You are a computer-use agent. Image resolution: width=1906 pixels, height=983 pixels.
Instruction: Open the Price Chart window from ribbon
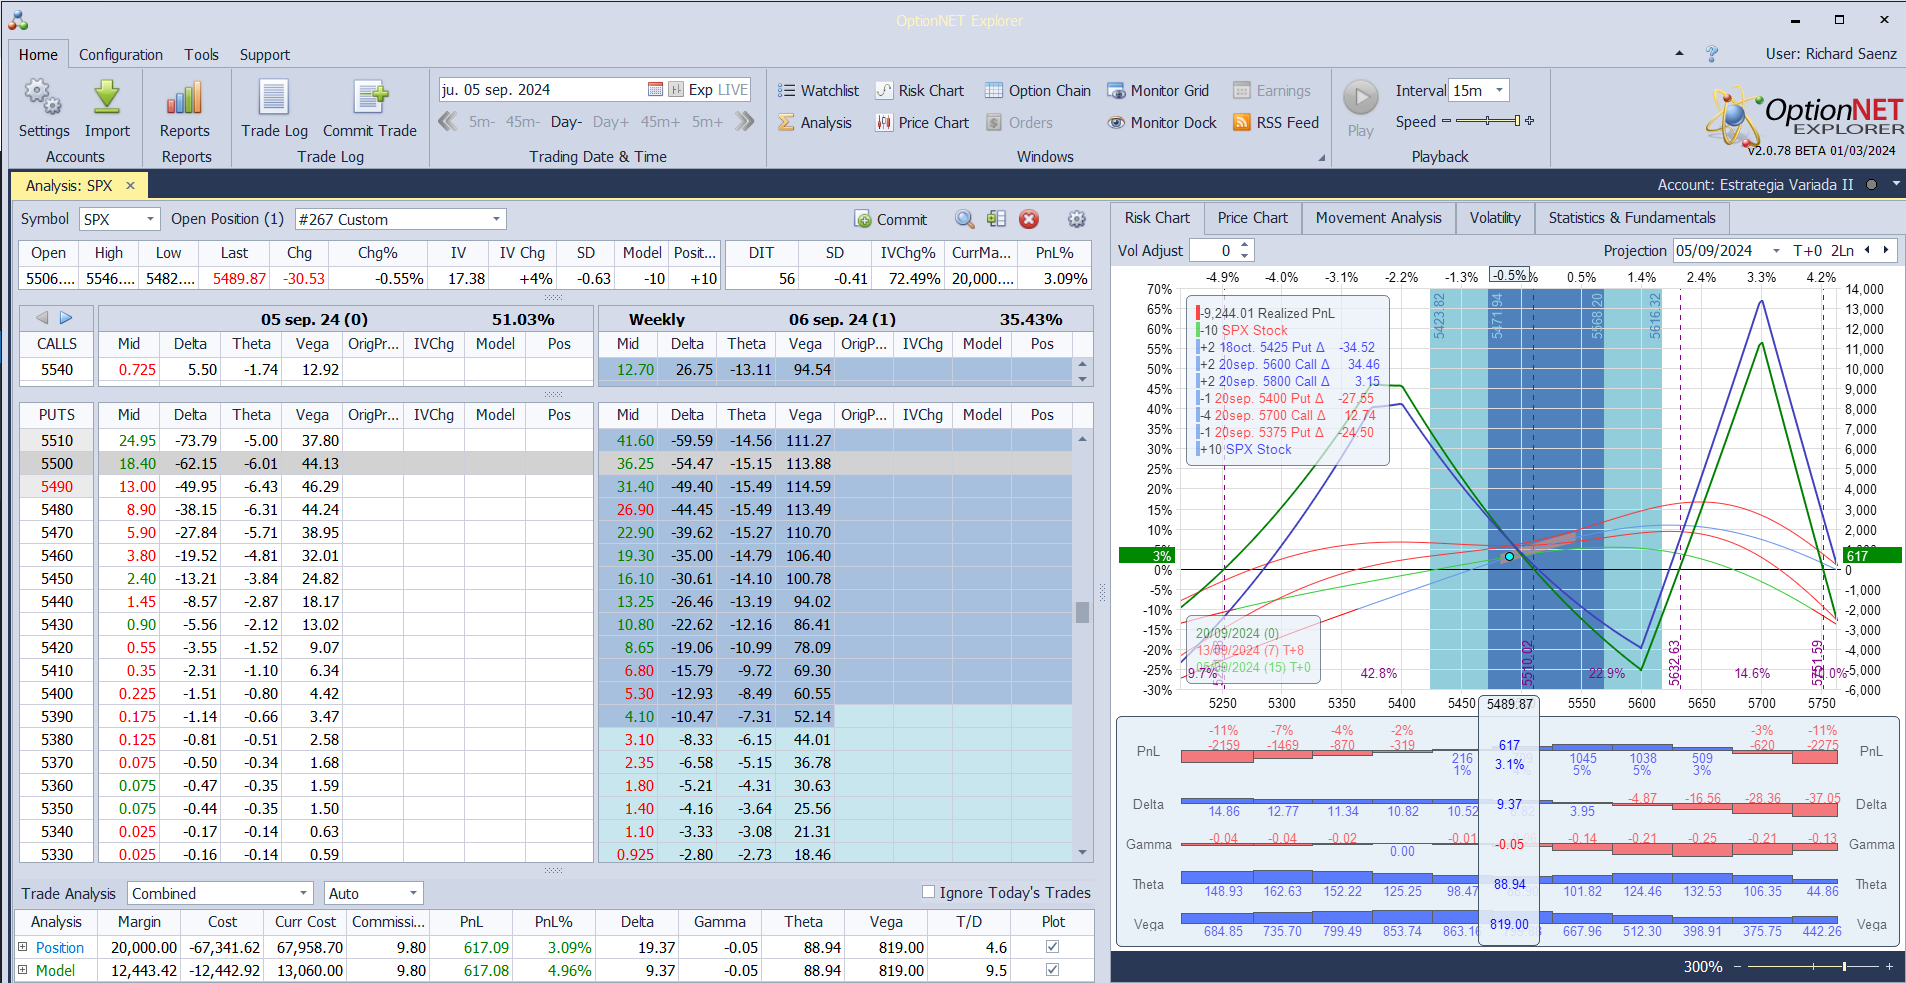[922, 123]
